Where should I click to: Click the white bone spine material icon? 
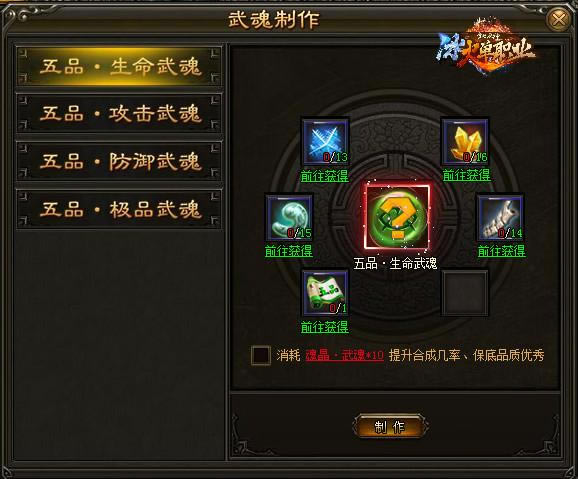[501, 218]
